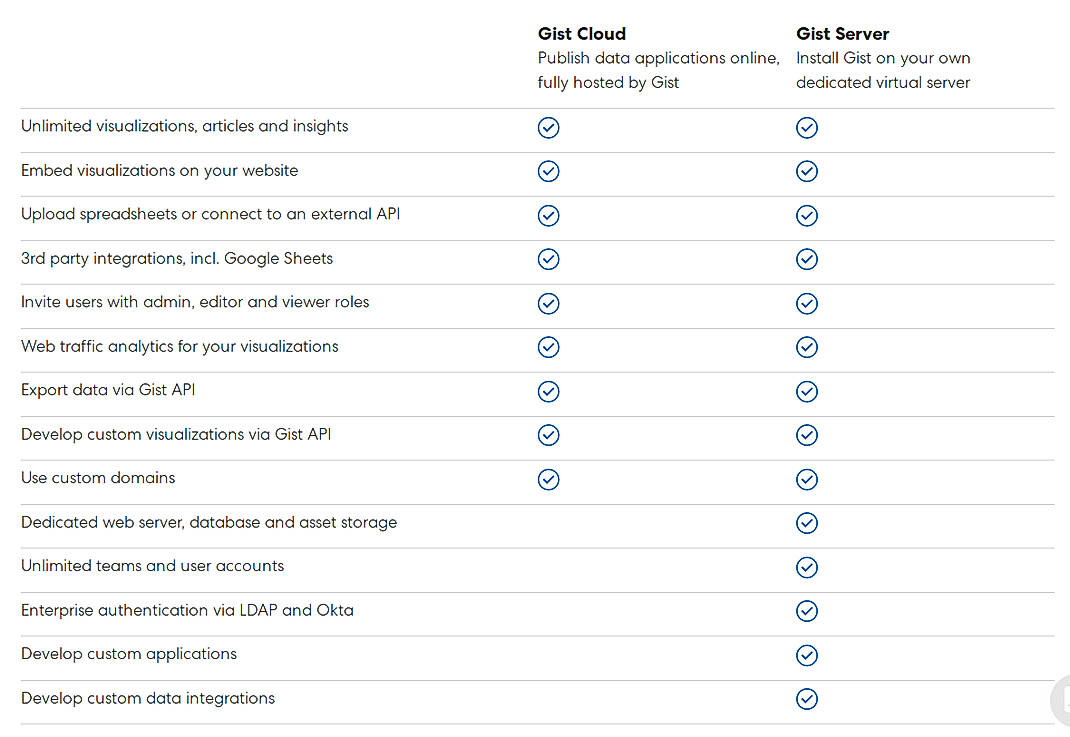This screenshot has width=1070, height=737.
Task: Toggle the Gist Cloud check for Web traffic analytics
Action: 548,347
